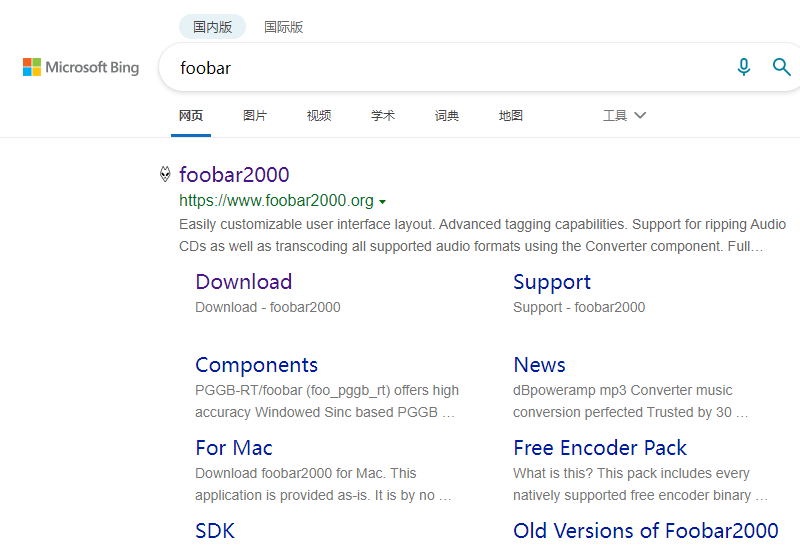Click the For Mac sitelink
This screenshot has height=550, width=800.
(233, 448)
